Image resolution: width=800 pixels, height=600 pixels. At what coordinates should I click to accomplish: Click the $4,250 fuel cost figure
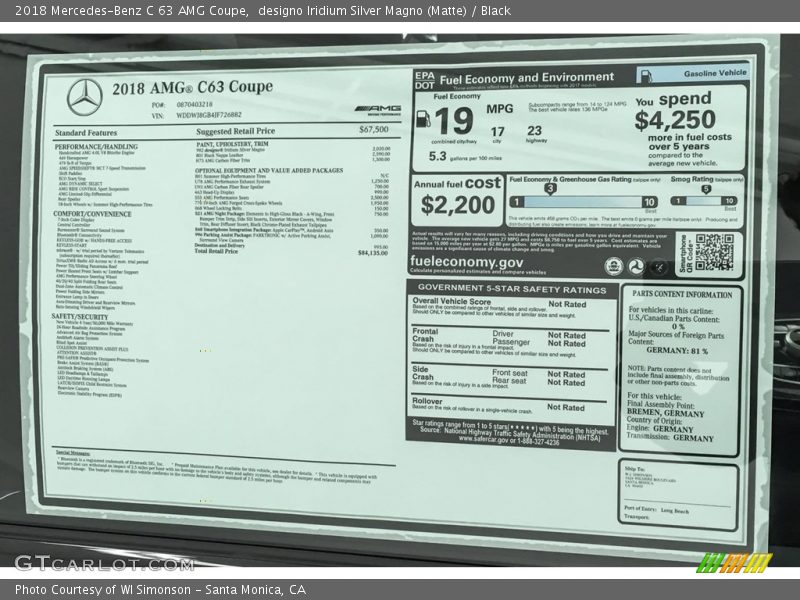(675, 120)
